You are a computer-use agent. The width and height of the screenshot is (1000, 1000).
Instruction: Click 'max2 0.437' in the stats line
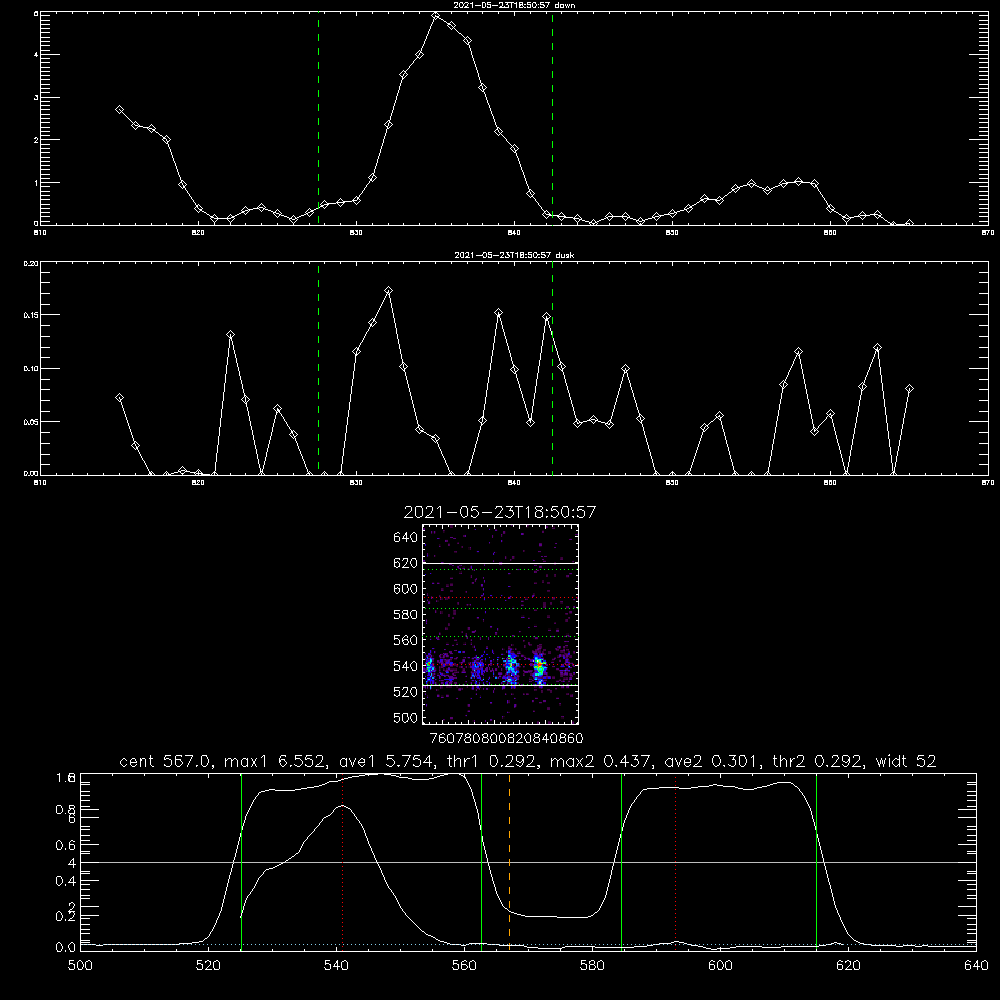pos(599,761)
